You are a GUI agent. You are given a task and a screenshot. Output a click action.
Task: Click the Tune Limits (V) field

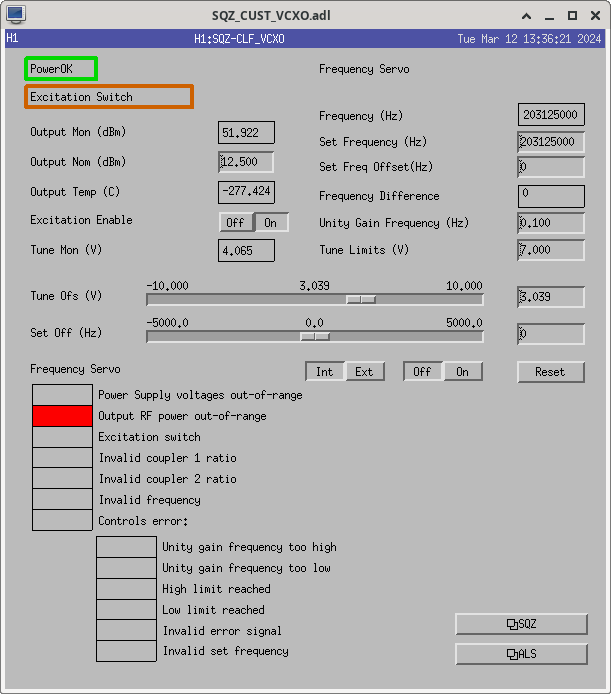coord(551,250)
